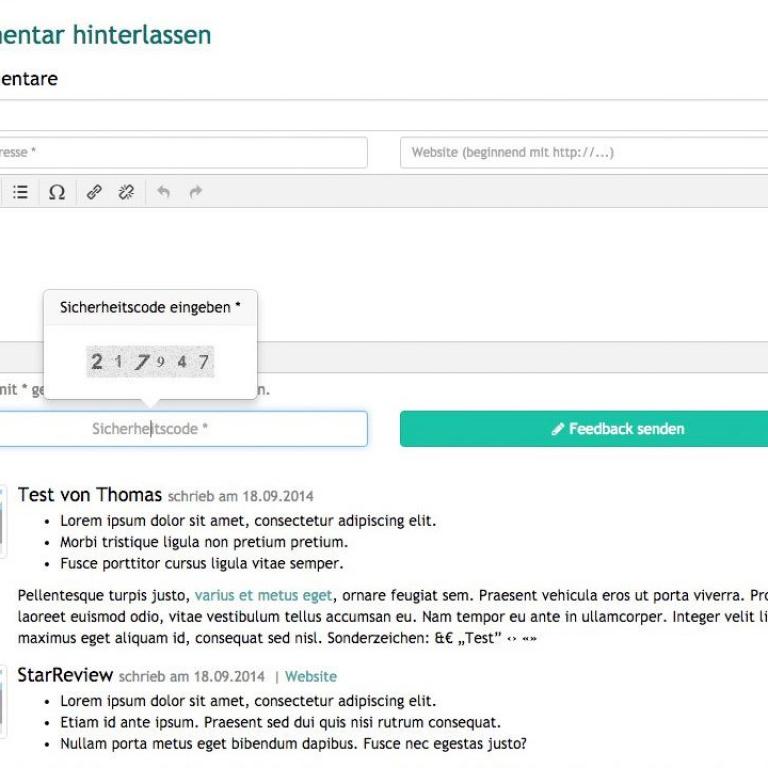
Task: Open StarReview's Website link
Action: 311,677
